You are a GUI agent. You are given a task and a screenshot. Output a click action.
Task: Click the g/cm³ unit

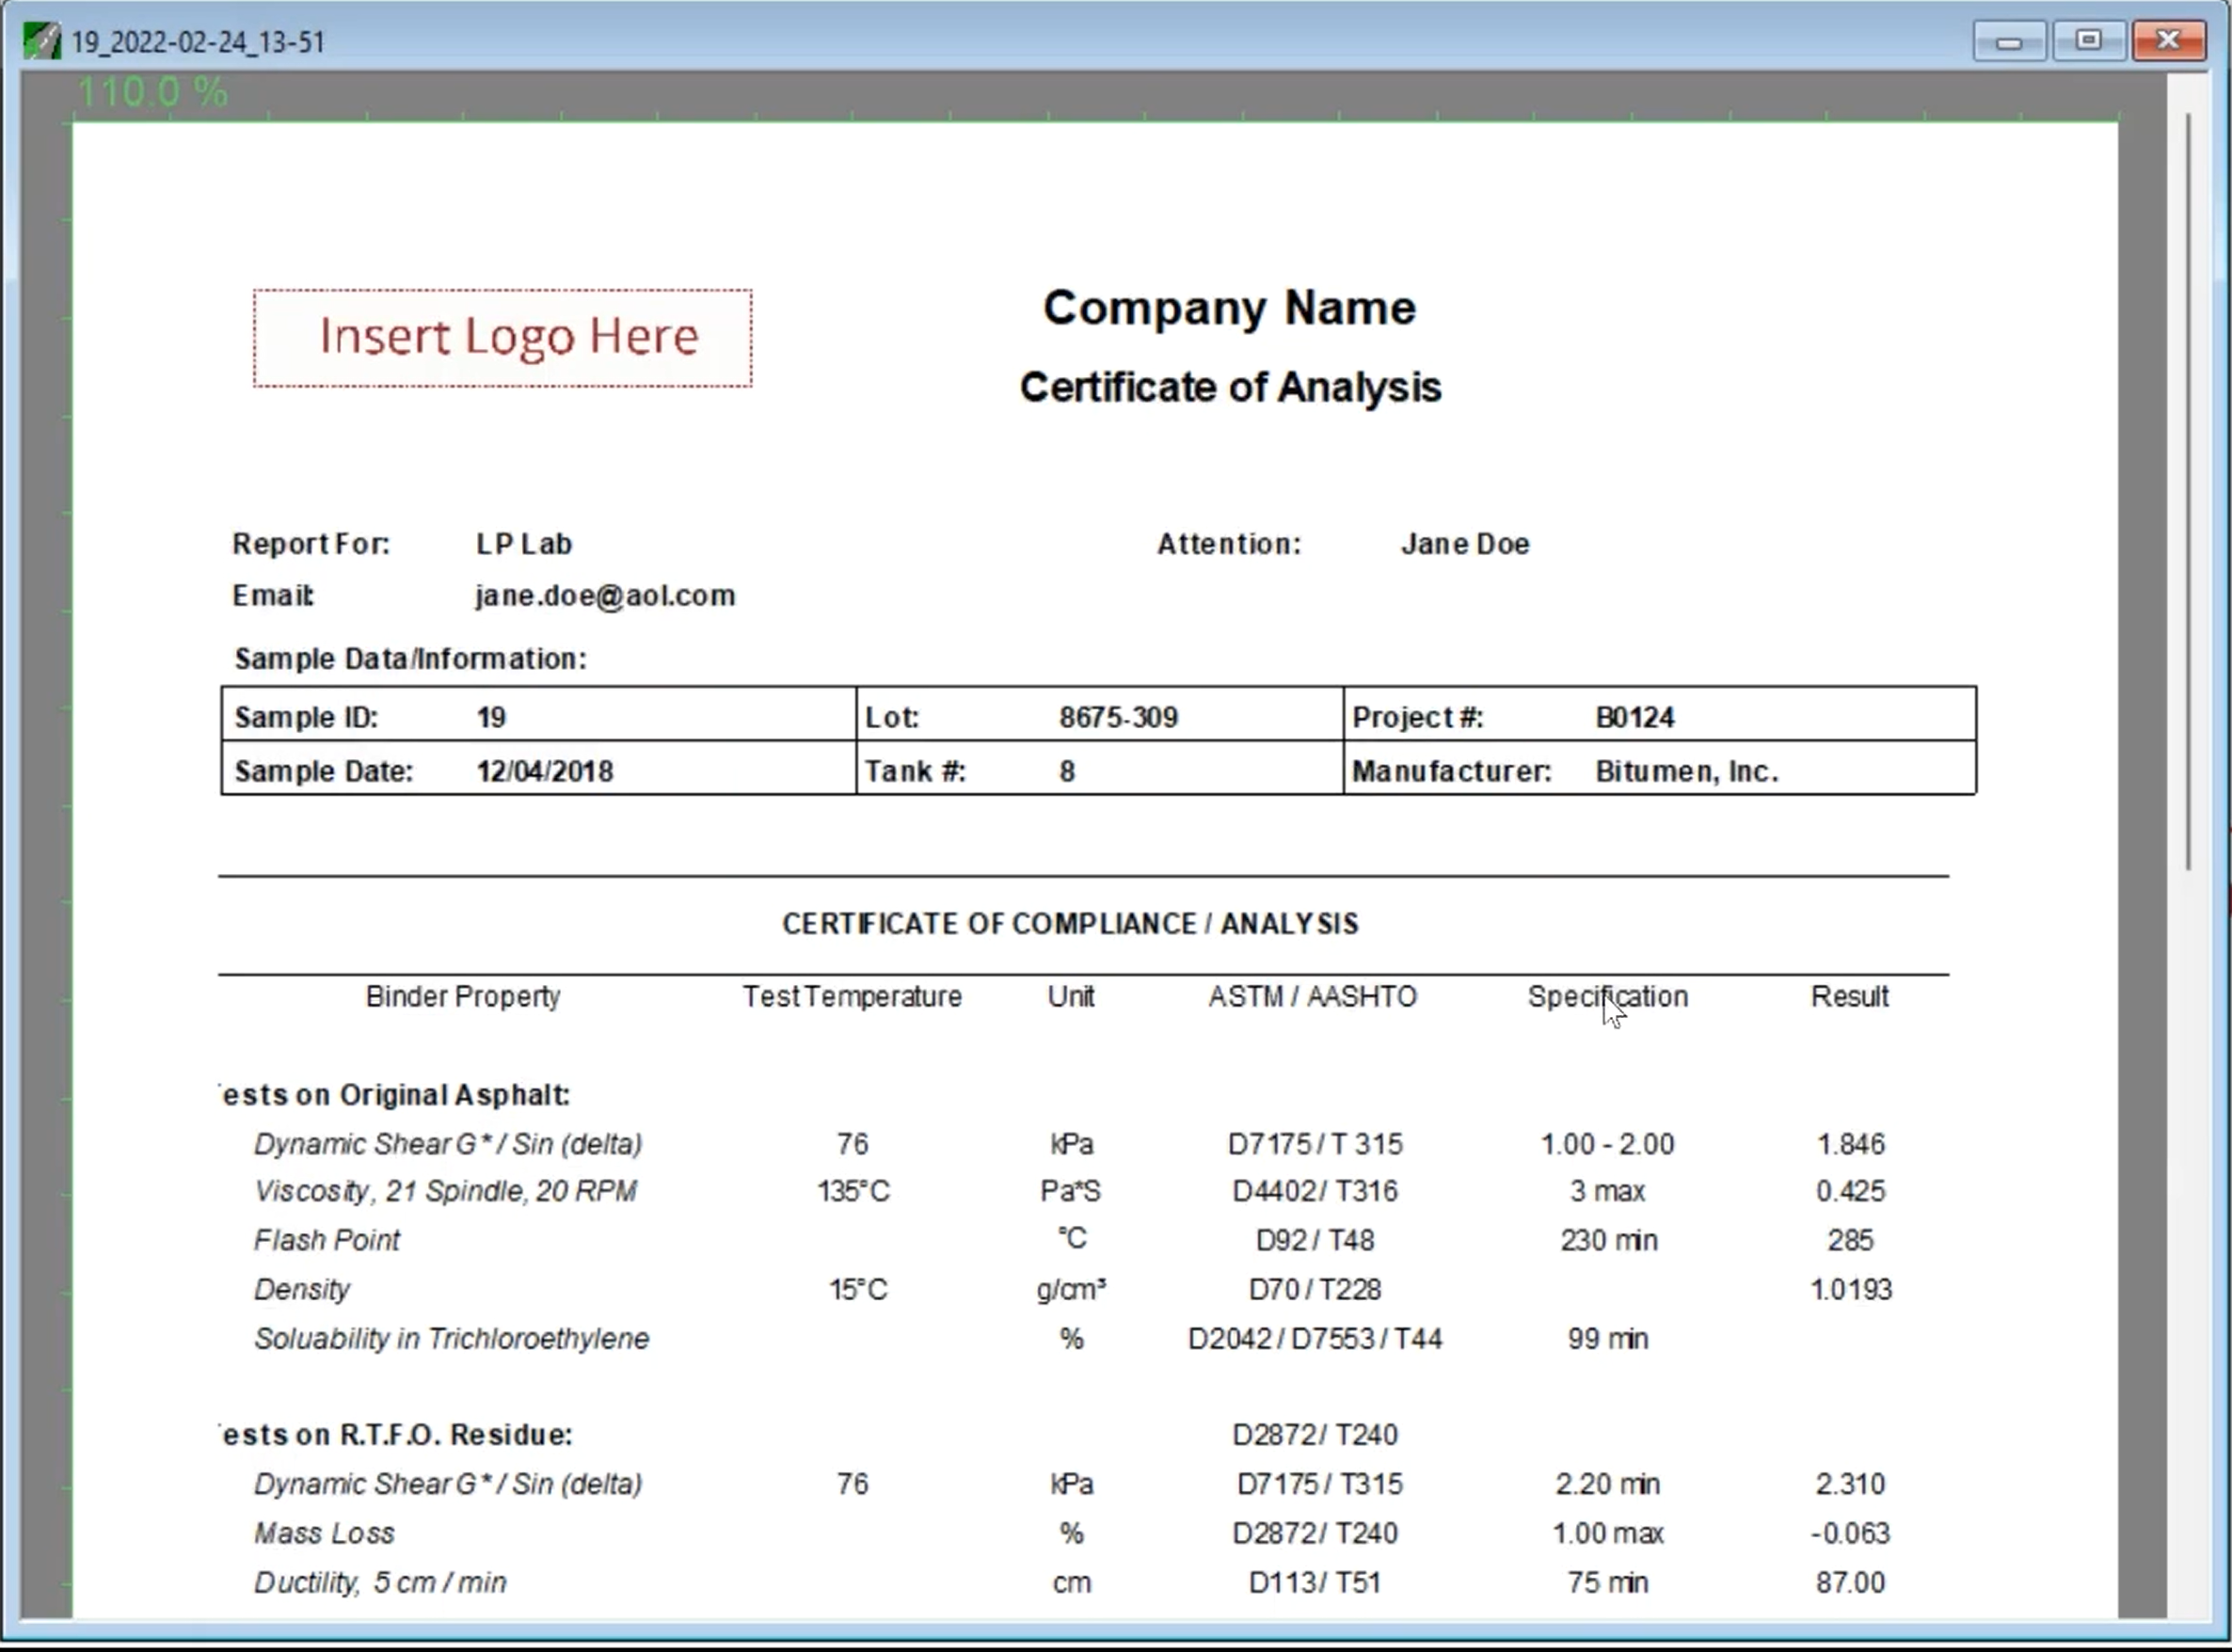click(1071, 1289)
